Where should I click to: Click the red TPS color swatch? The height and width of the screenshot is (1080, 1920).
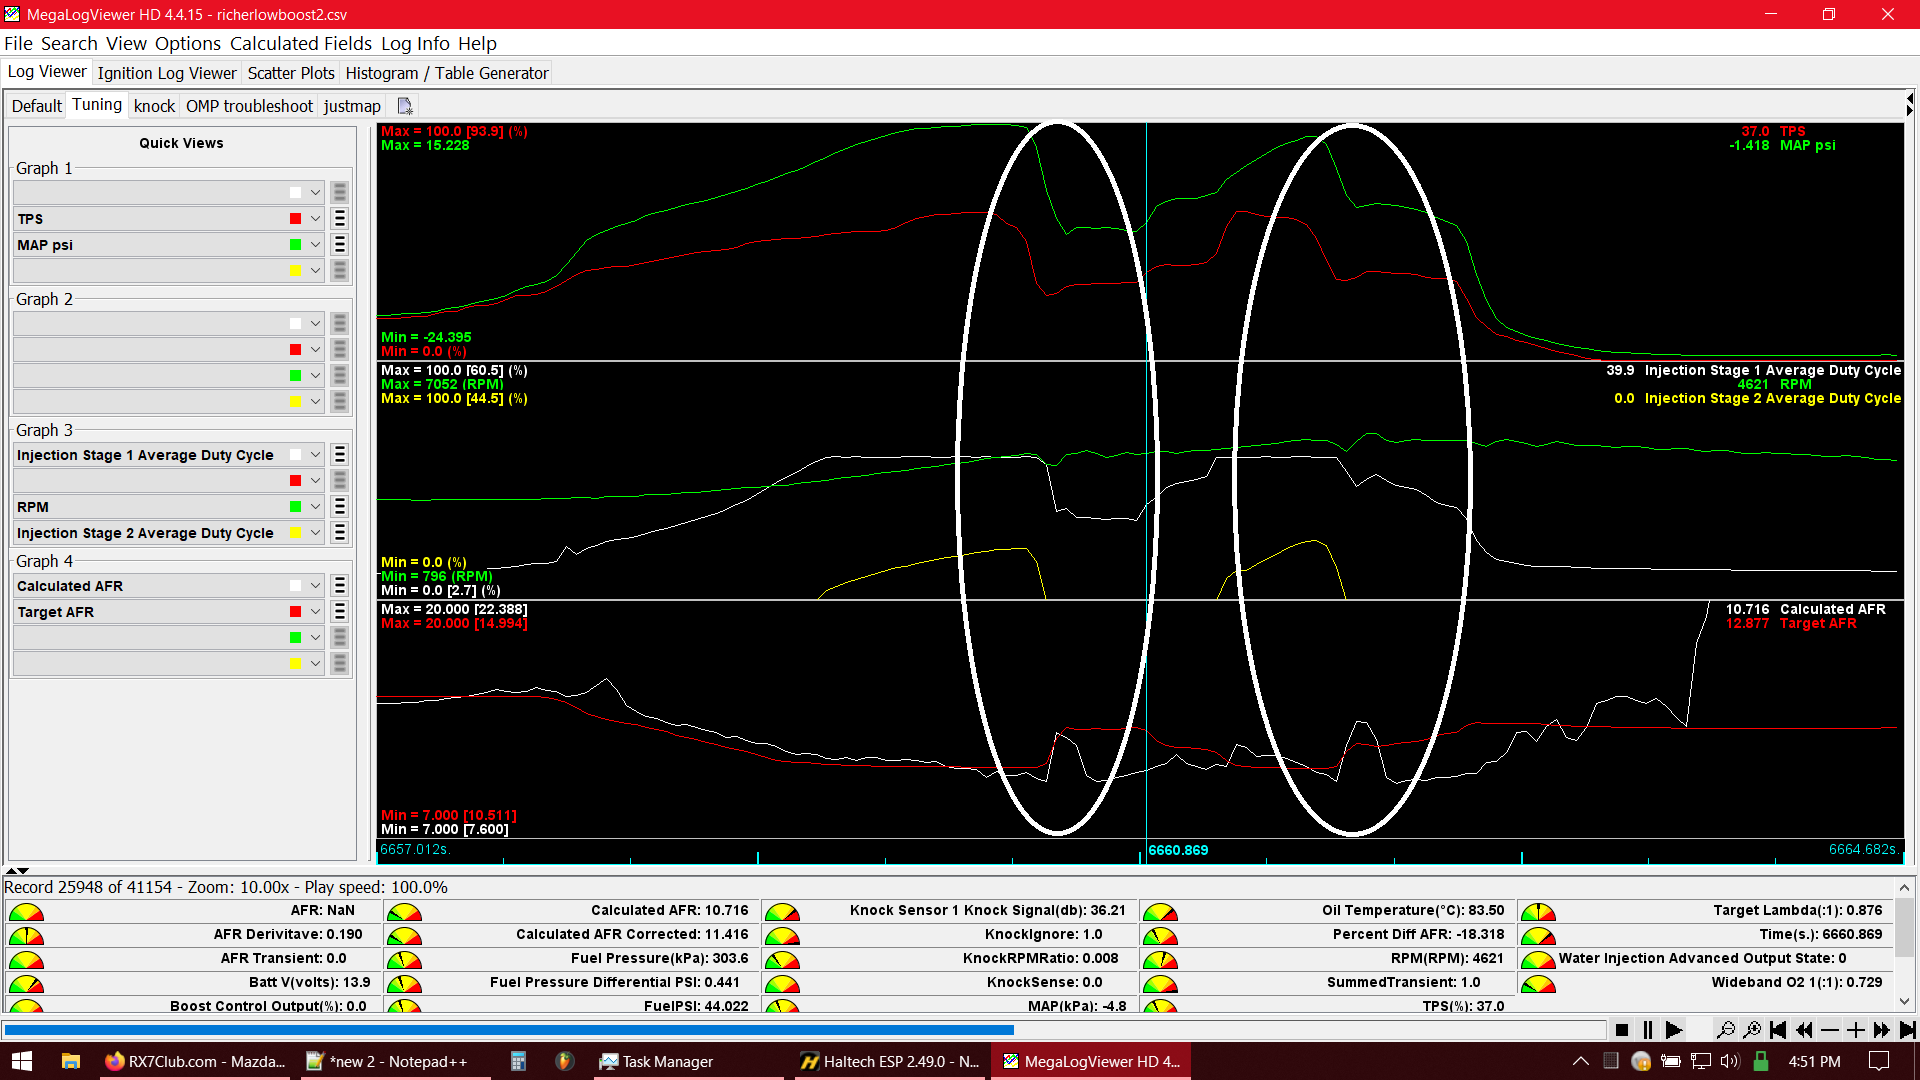(295, 219)
